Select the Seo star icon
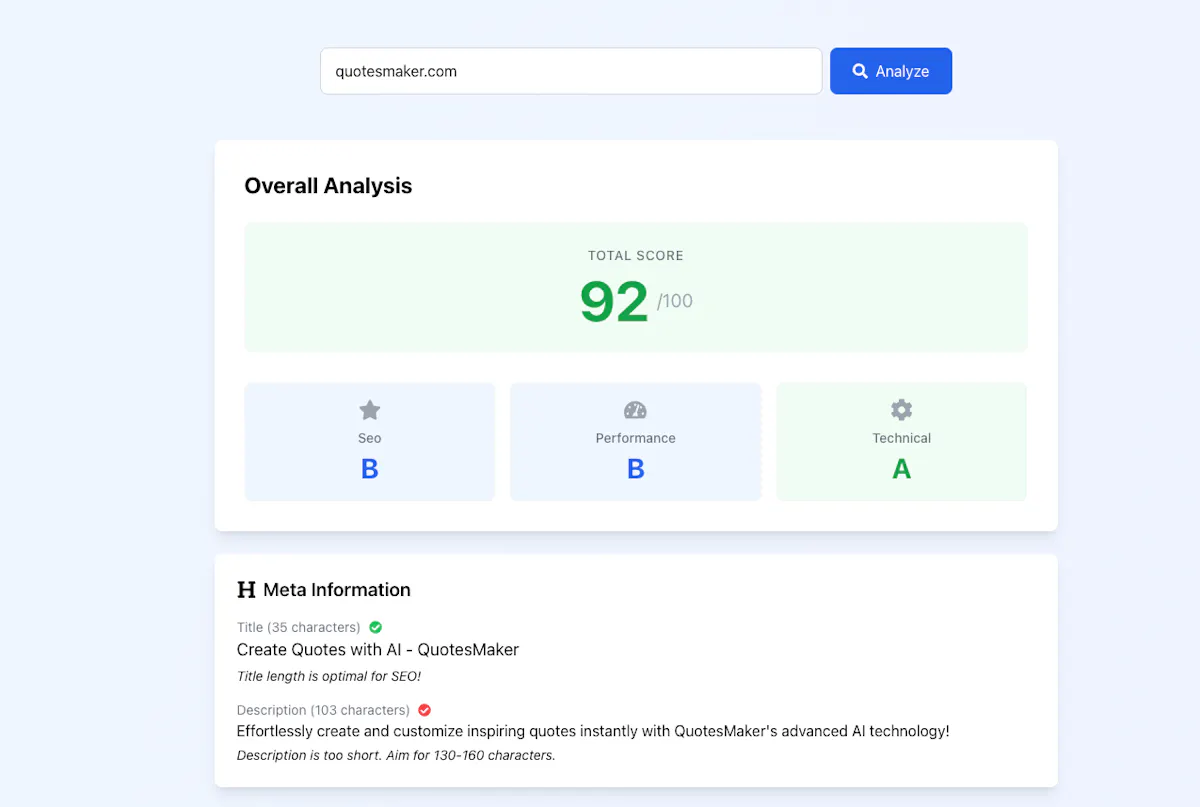This screenshot has height=807, width=1200. 370,410
